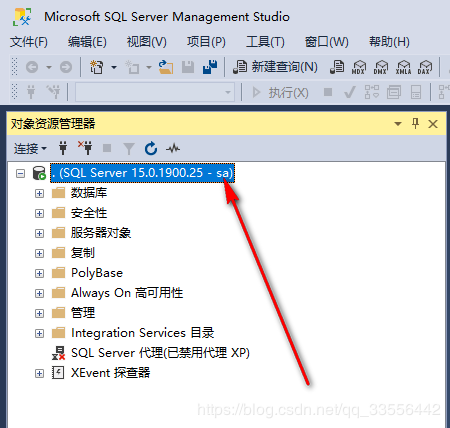Viewport: 450px width, 428px height.
Task: Click the navigate forward arrow icon
Action: click(66, 67)
